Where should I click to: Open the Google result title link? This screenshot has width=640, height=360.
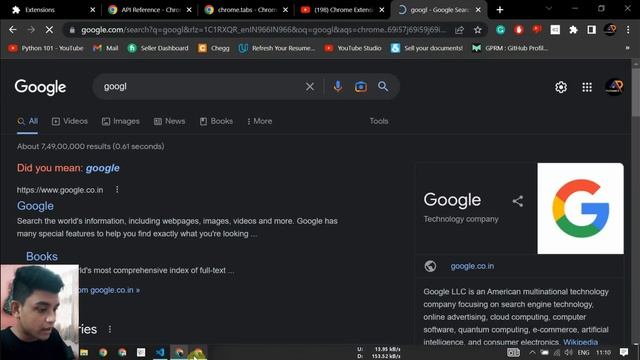[35, 206]
